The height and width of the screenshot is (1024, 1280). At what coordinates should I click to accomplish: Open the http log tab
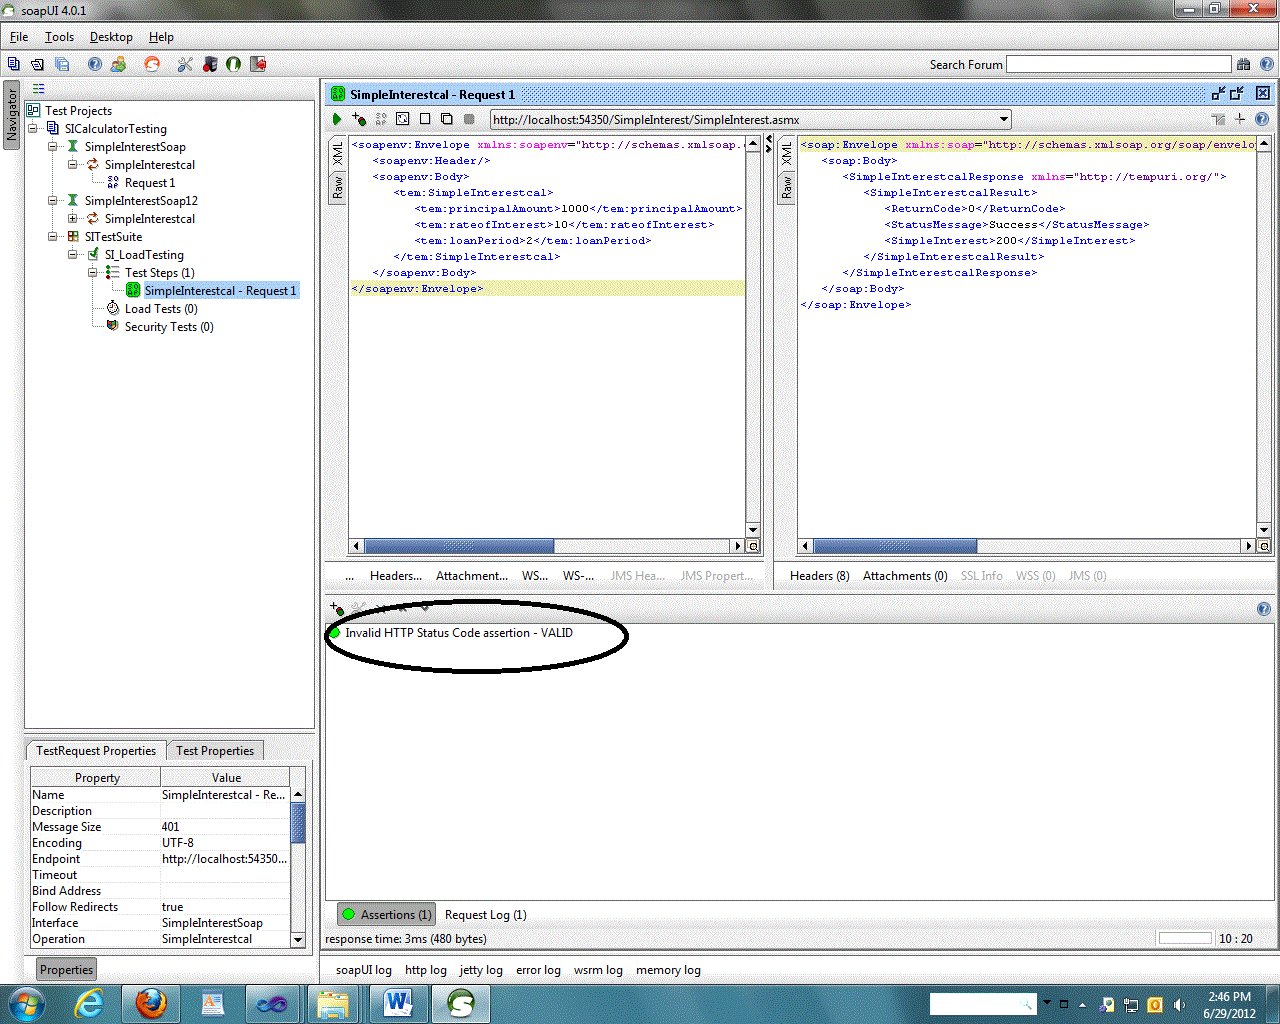pos(426,970)
